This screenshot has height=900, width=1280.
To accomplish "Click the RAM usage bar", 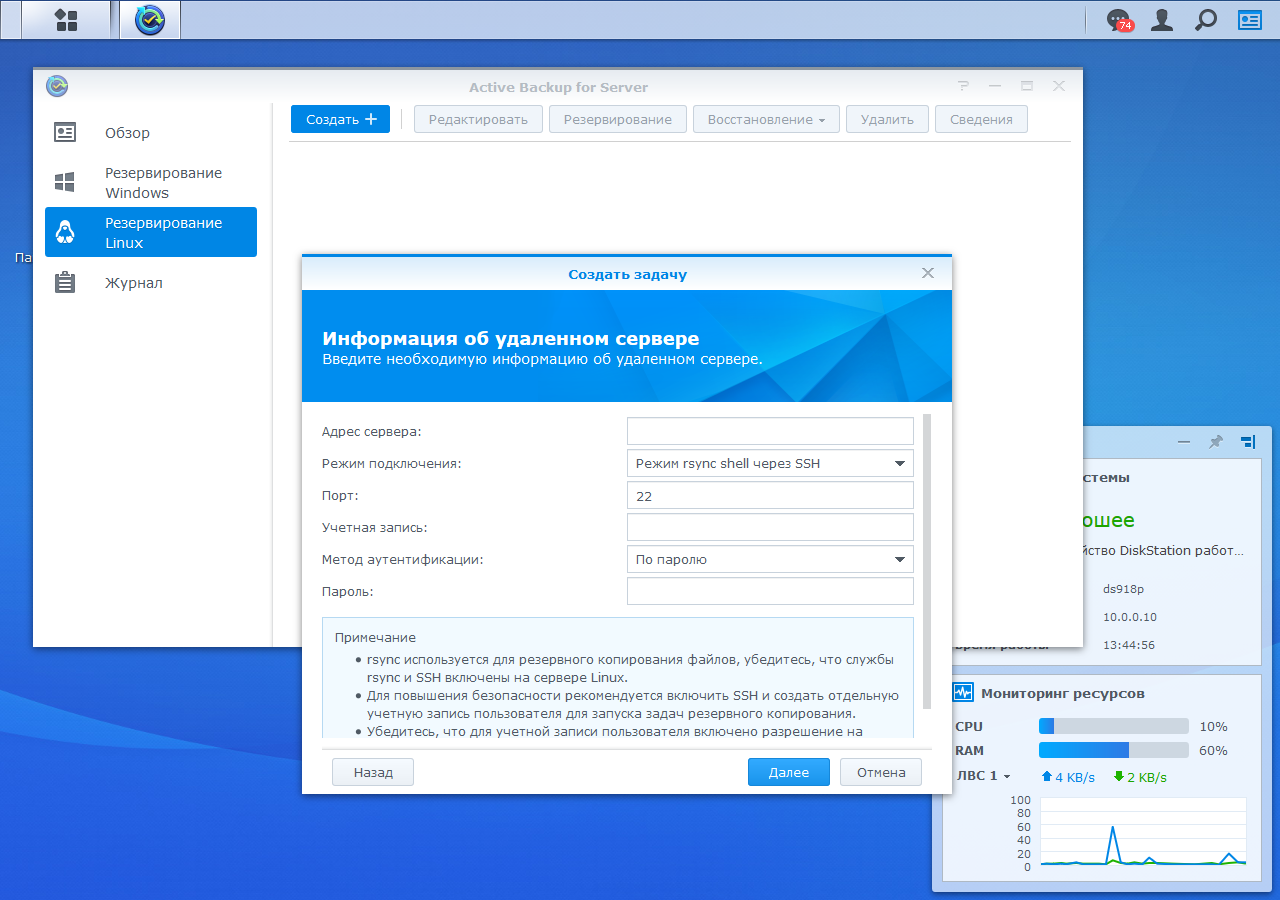I will tap(1114, 750).
